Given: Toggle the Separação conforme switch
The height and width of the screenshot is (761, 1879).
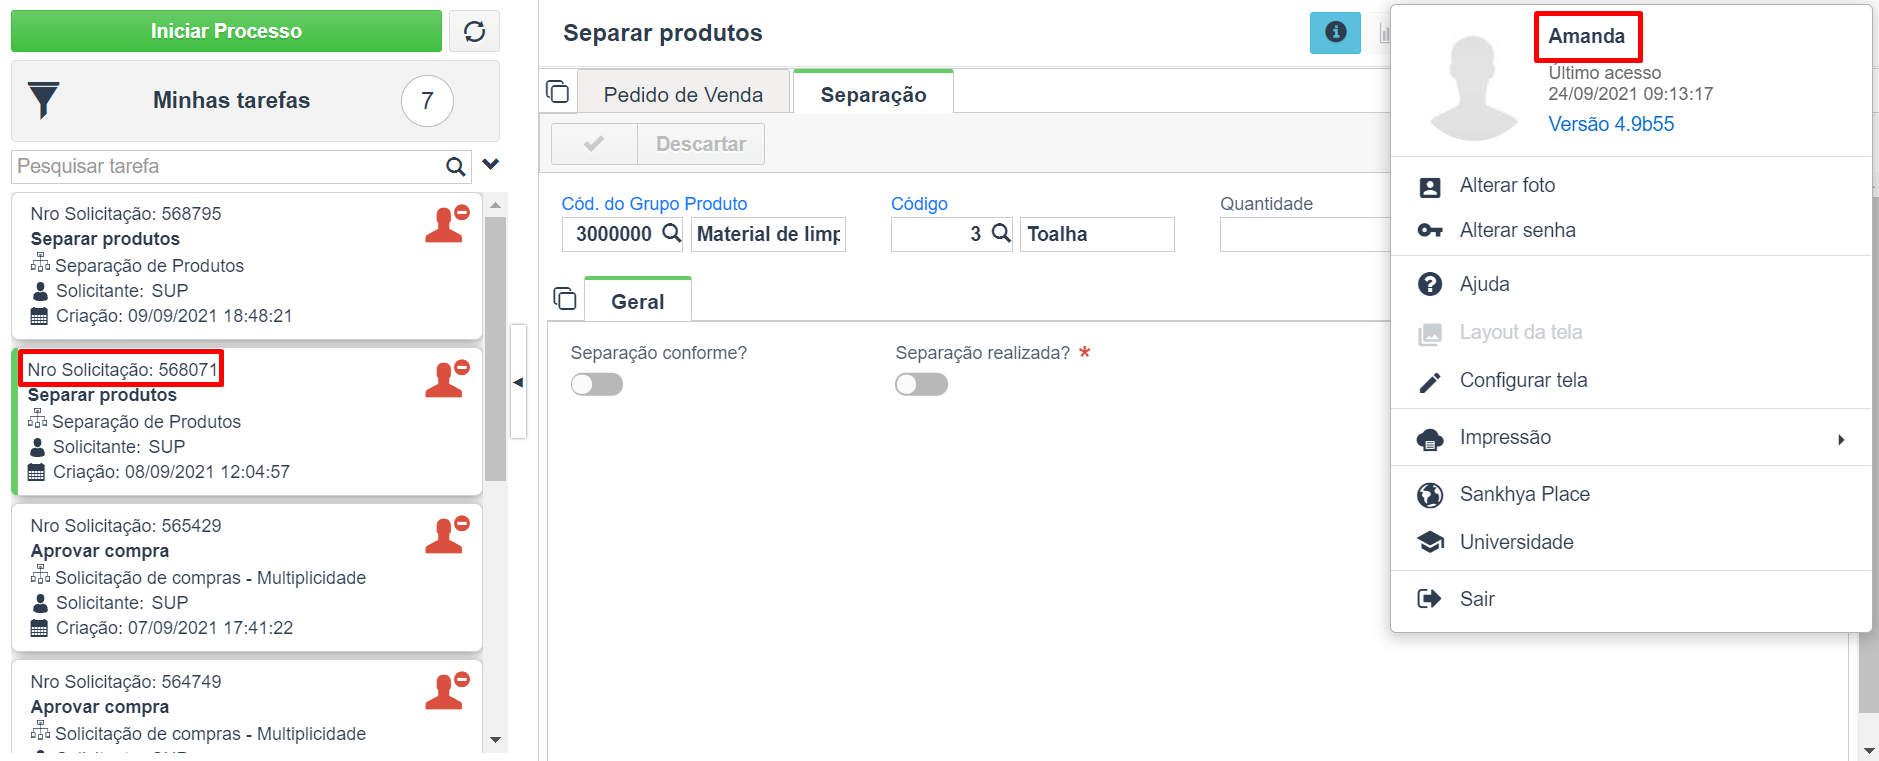Looking at the screenshot, I should 597,384.
